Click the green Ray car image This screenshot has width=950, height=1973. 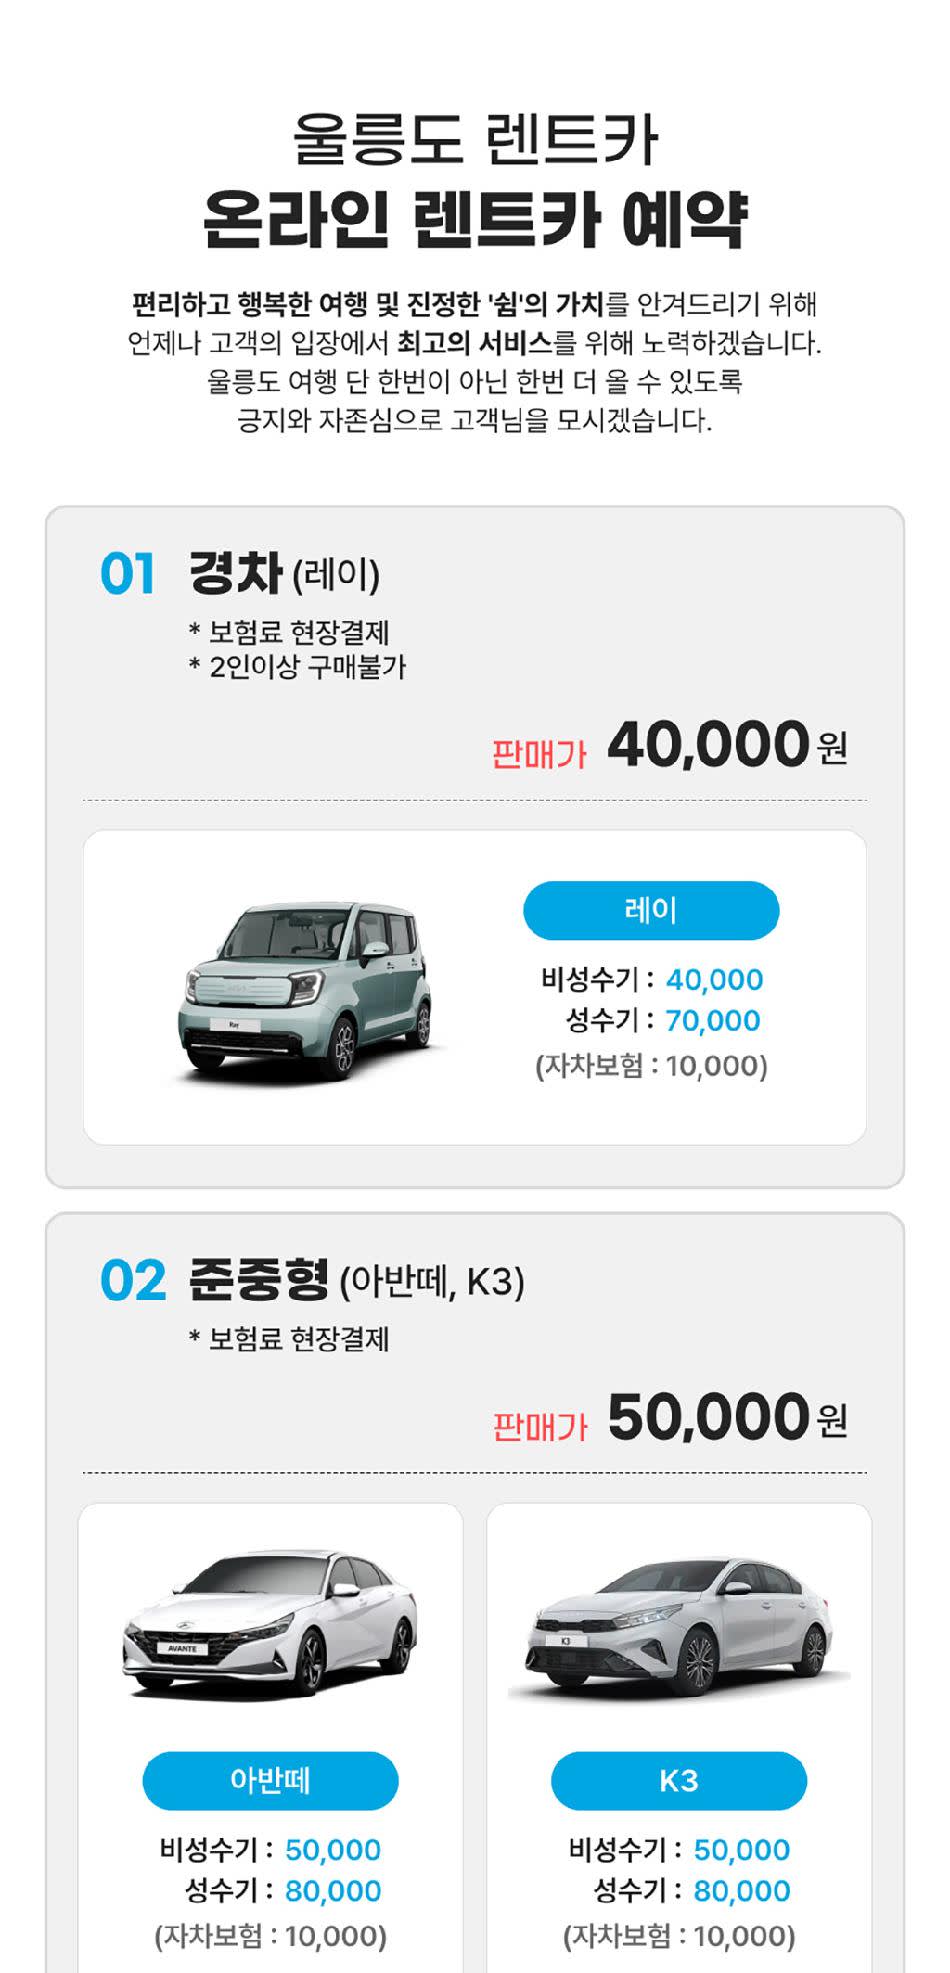coord(305,990)
